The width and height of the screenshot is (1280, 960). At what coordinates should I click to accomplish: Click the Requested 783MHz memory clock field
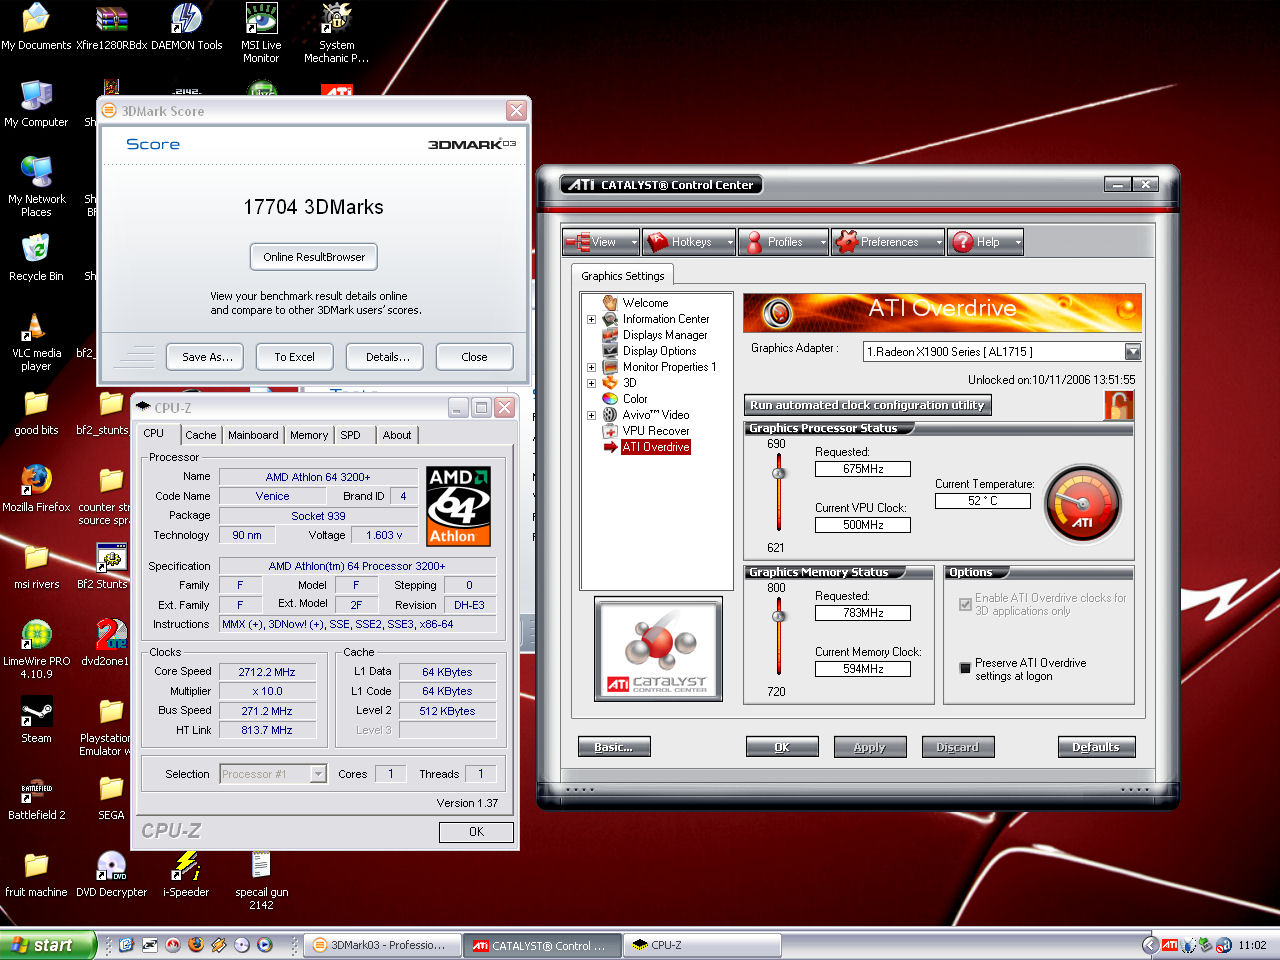point(862,613)
